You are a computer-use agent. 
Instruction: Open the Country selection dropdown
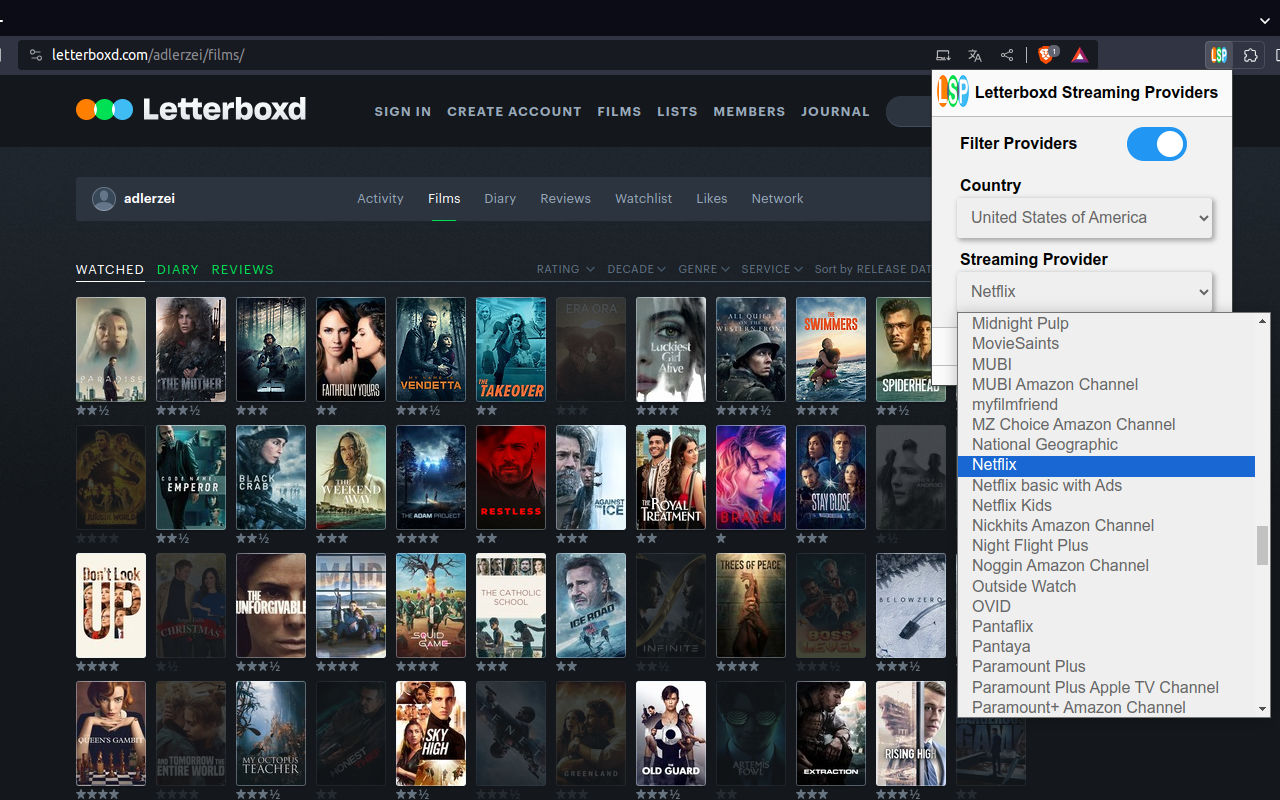pos(1084,217)
